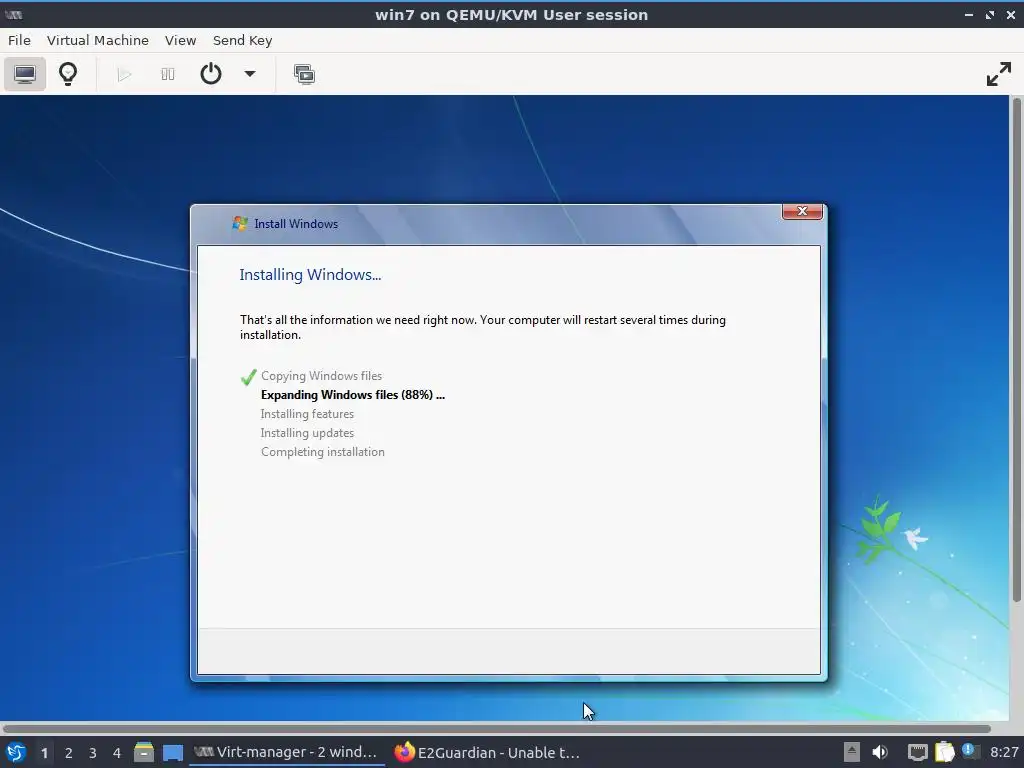The height and width of the screenshot is (768, 1024).
Task: Click the Windows flag icon in dialog title
Action: click(240, 223)
